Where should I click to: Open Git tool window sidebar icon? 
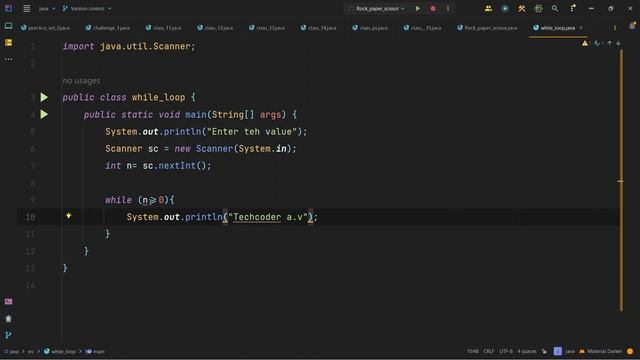tap(8, 335)
